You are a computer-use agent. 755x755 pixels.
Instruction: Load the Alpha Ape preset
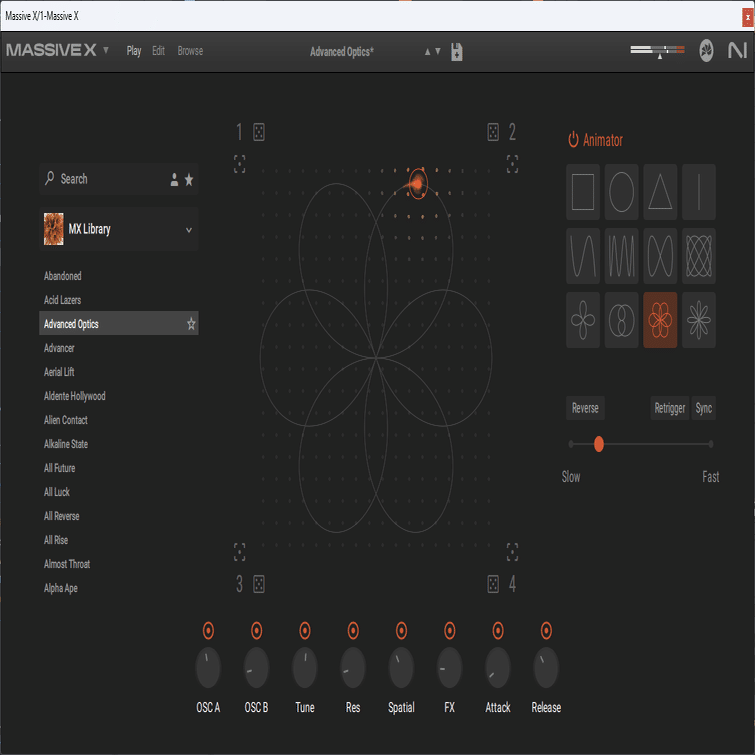tap(61, 588)
